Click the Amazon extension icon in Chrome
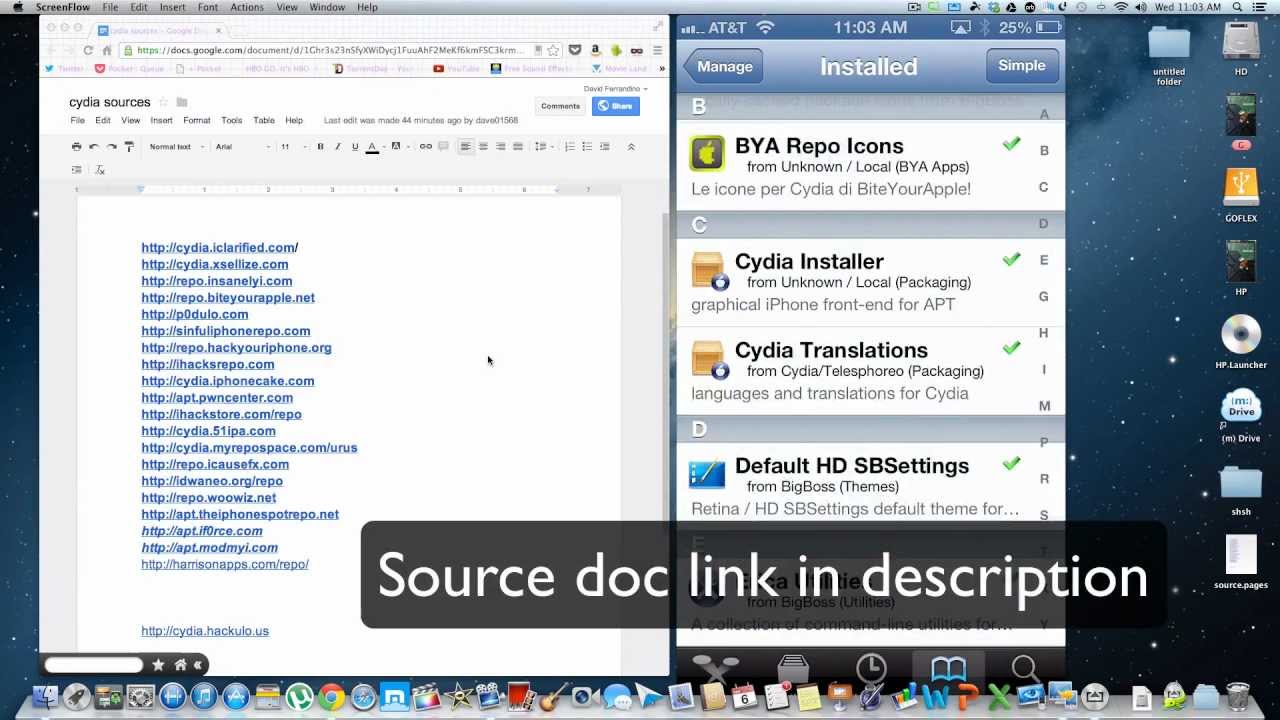 [x=595, y=50]
